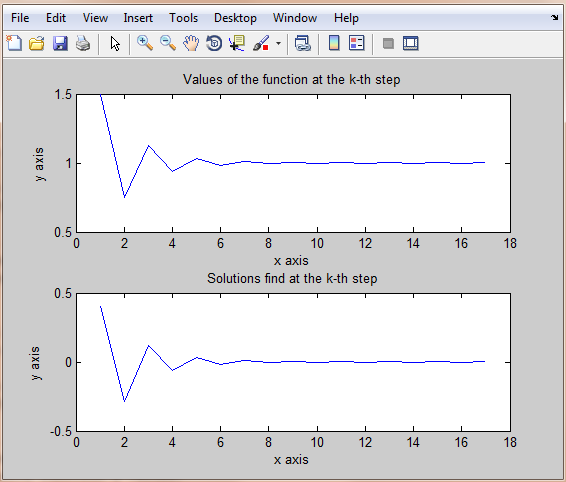Click the New Figure icon

14,43
